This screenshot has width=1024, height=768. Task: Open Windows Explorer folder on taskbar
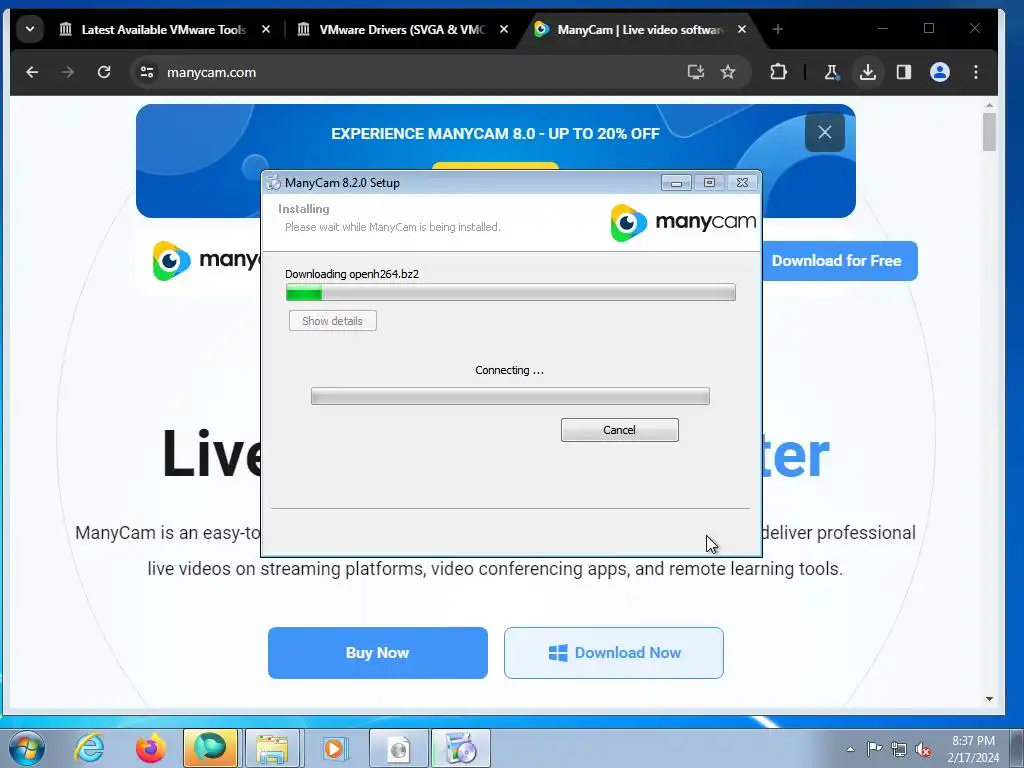272,748
